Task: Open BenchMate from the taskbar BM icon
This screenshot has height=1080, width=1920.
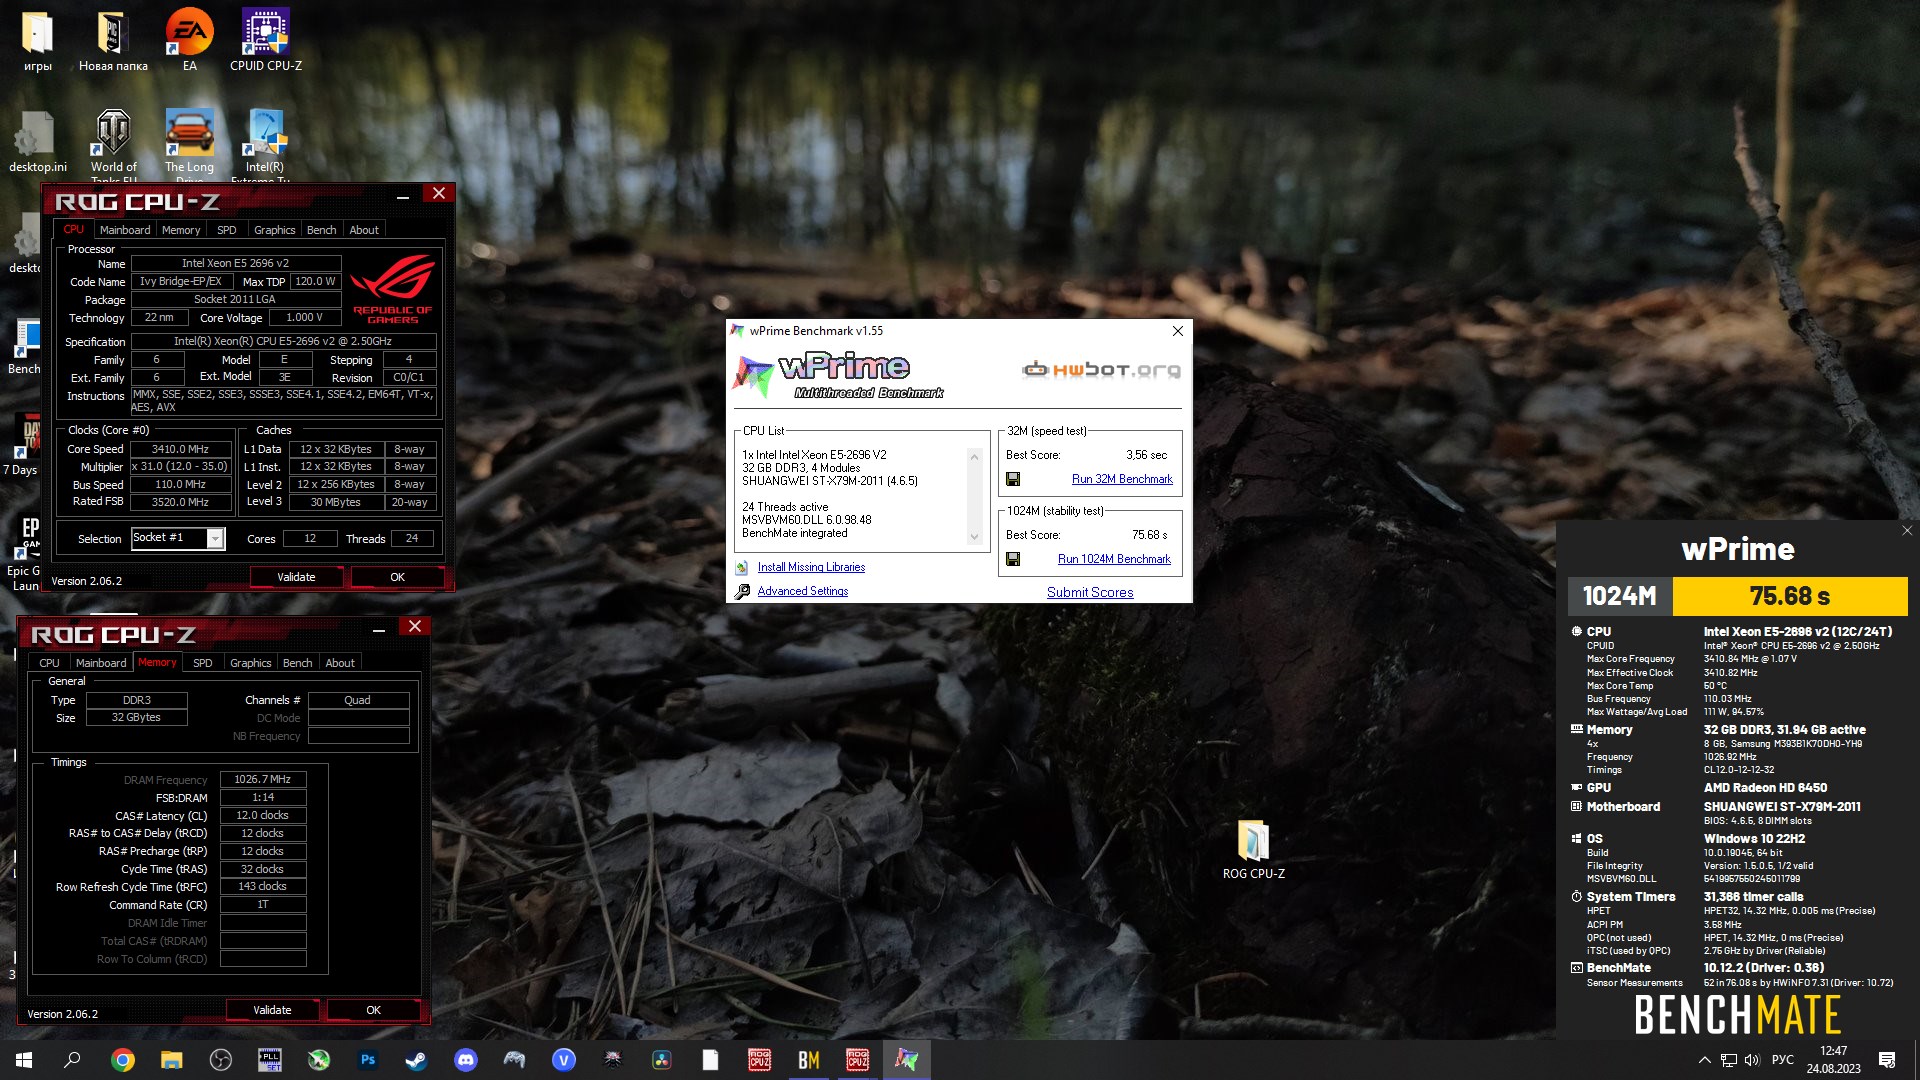Action: point(808,1060)
